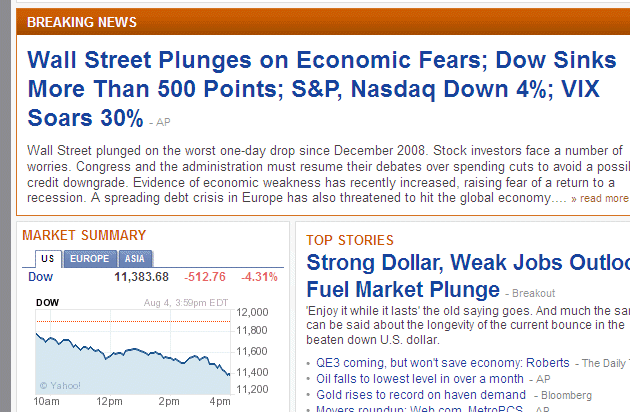Click the bullet beside the QE3 story
The width and height of the screenshot is (630, 412).
pos(307,364)
